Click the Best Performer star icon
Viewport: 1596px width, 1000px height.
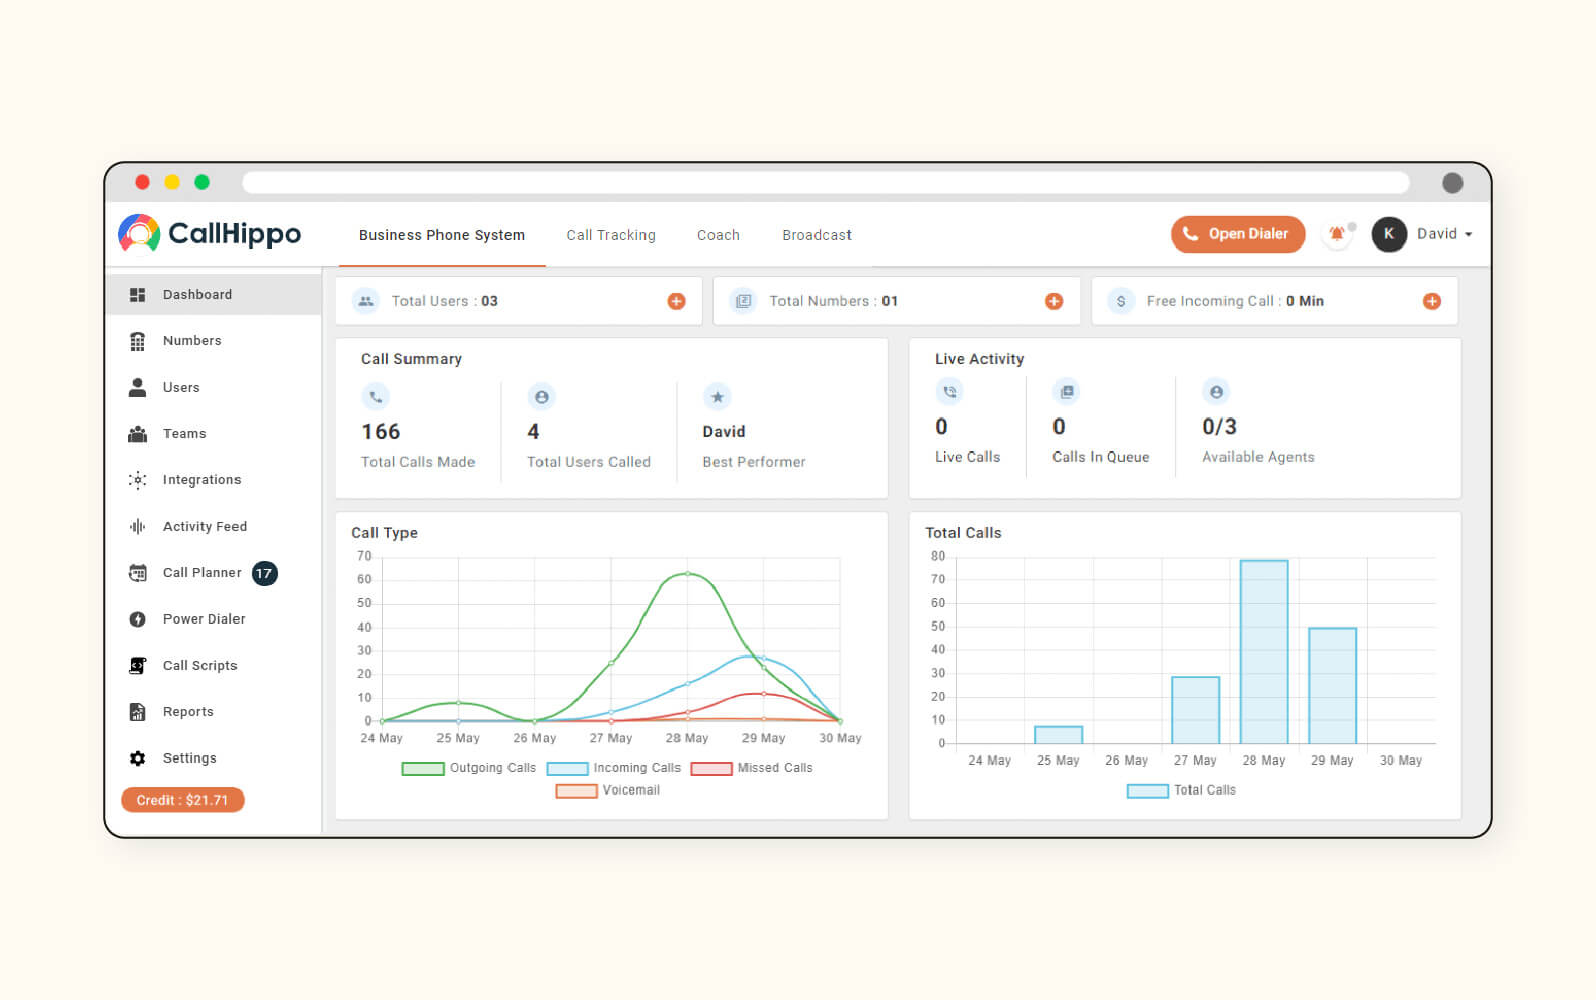pos(718,397)
